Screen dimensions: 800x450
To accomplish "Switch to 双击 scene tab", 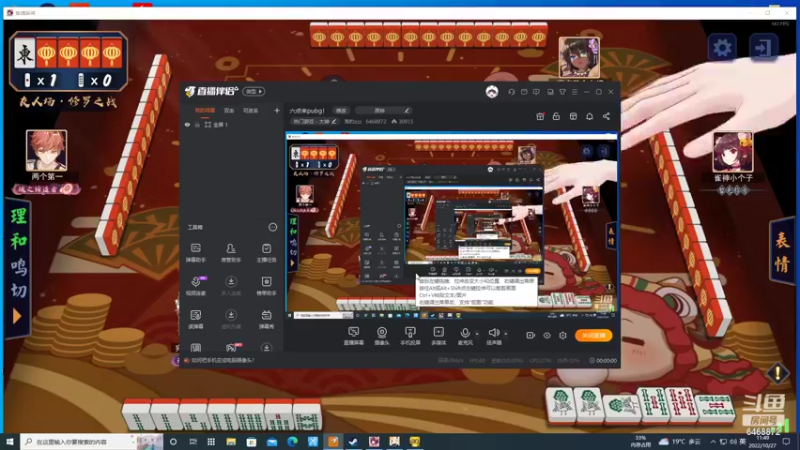I will pyautogui.click(x=229, y=110).
